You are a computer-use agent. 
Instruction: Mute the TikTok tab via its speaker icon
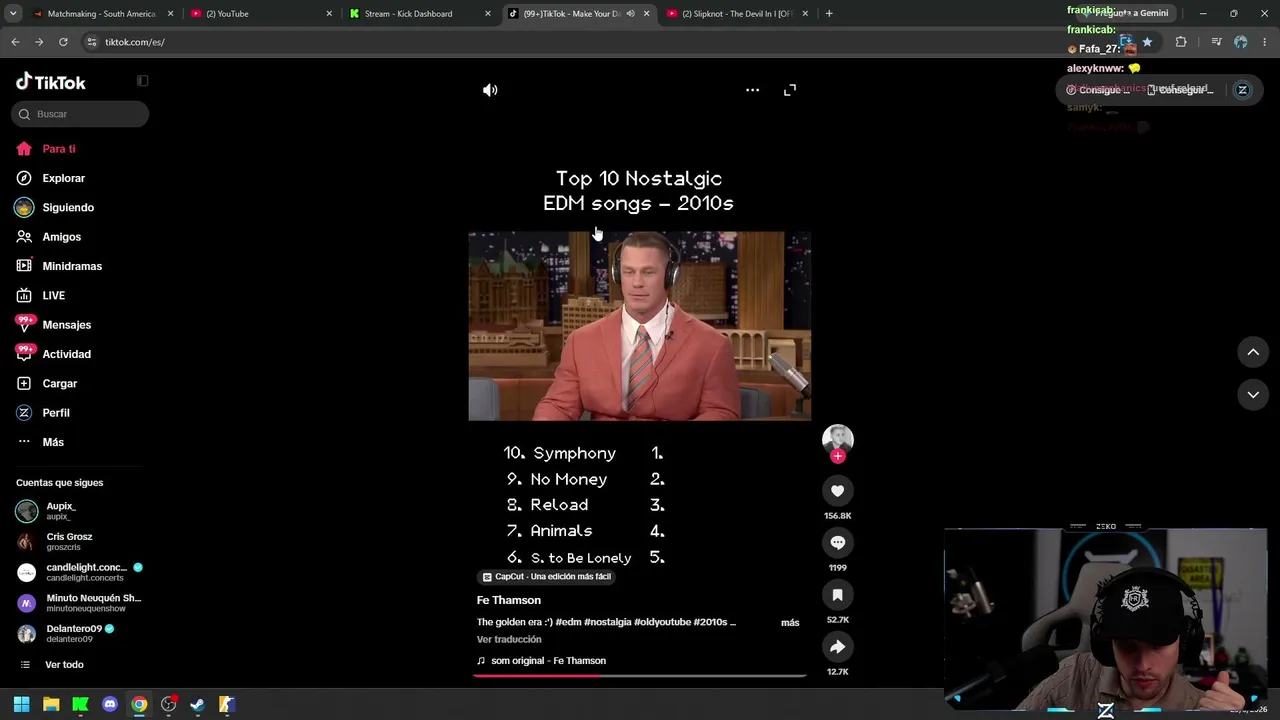pos(630,14)
